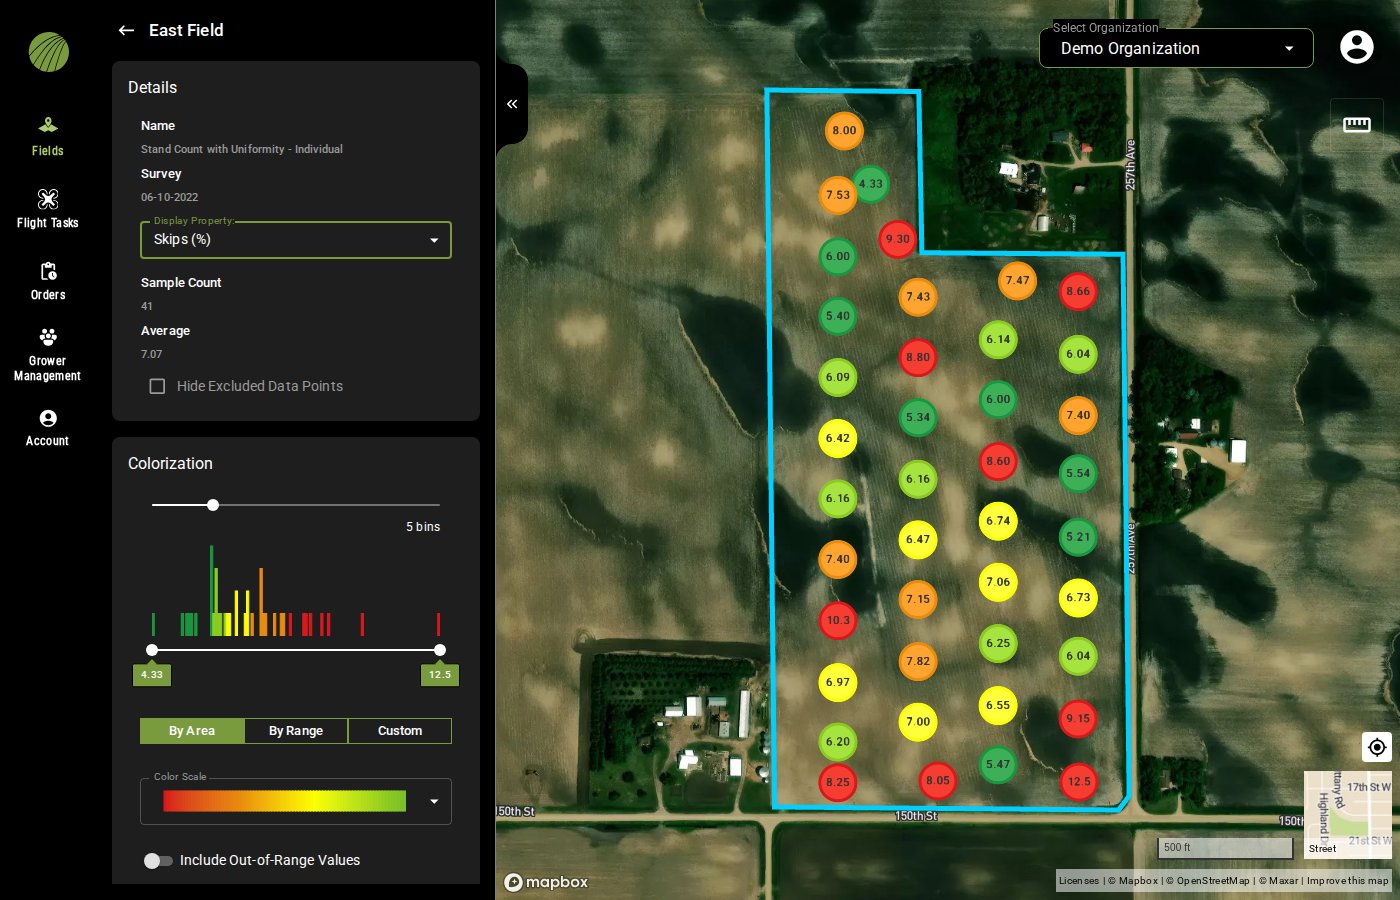
Task: Click the 12.5 maximum range handle
Action: click(x=440, y=650)
